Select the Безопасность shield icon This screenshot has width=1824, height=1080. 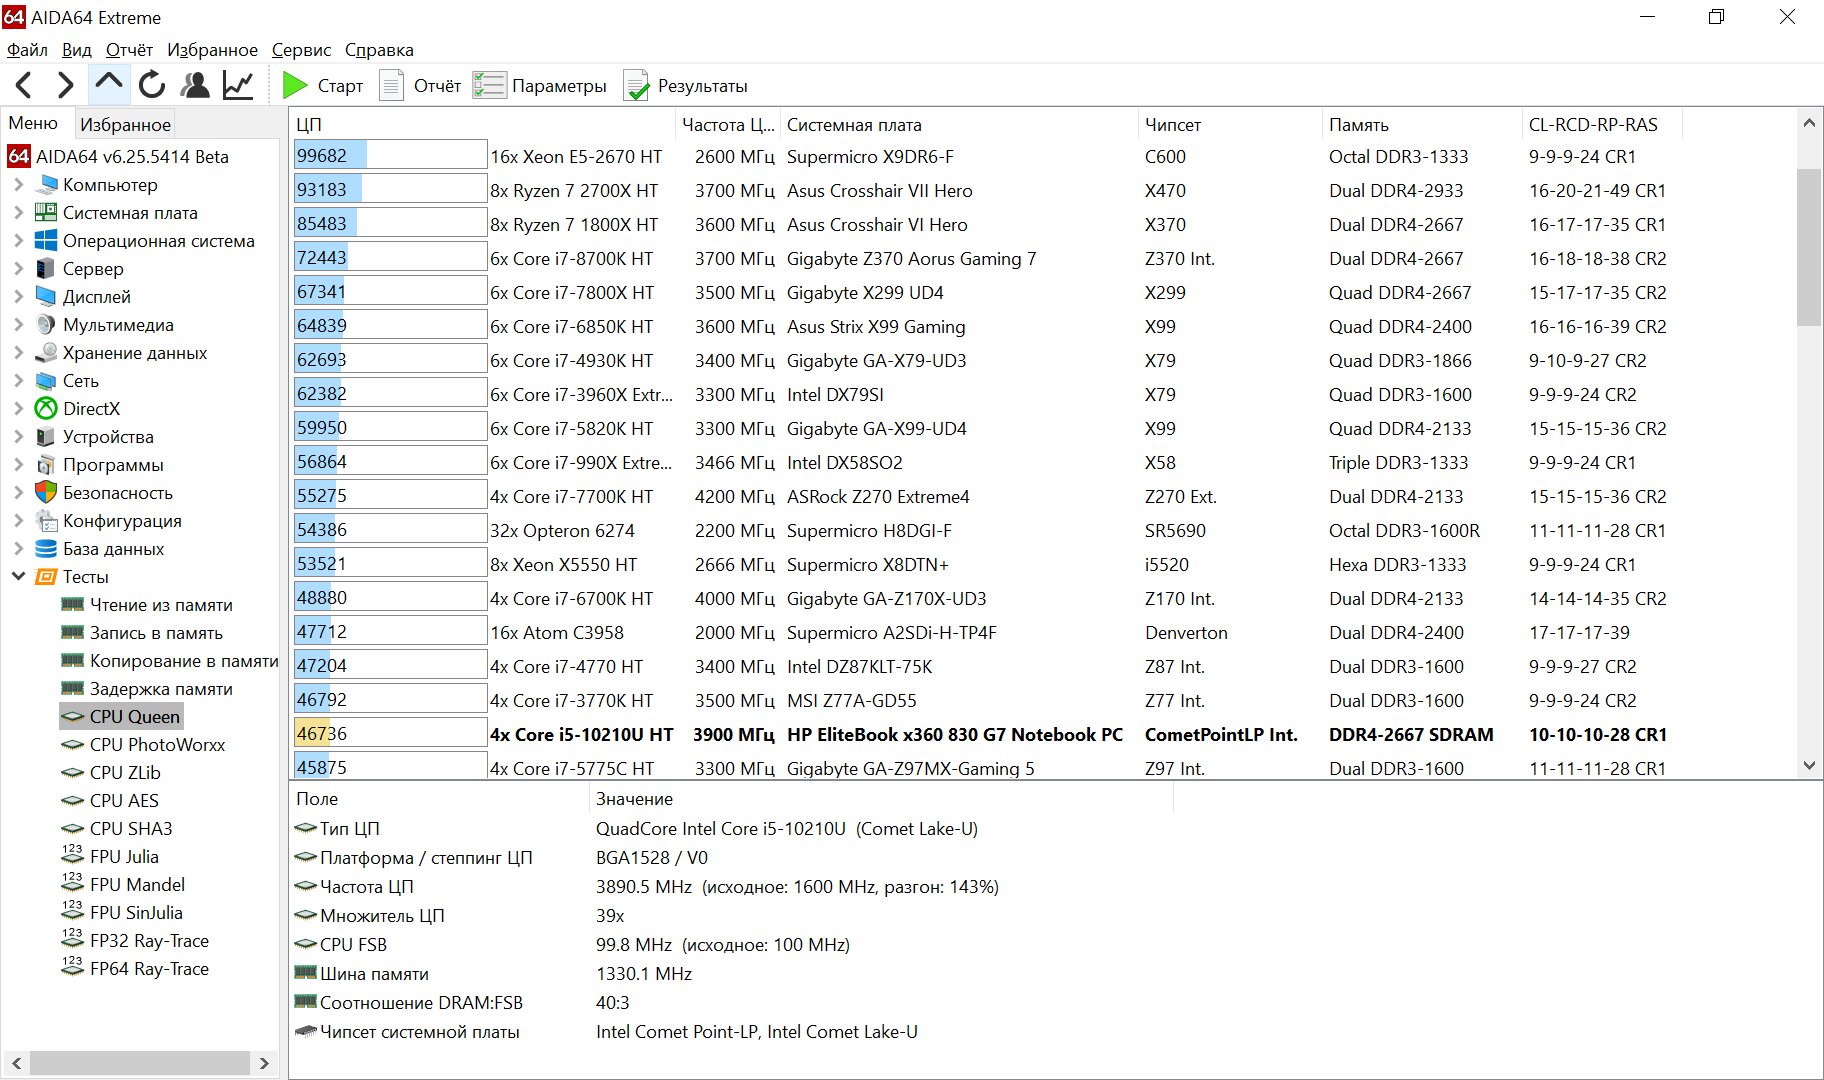(46, 493)
